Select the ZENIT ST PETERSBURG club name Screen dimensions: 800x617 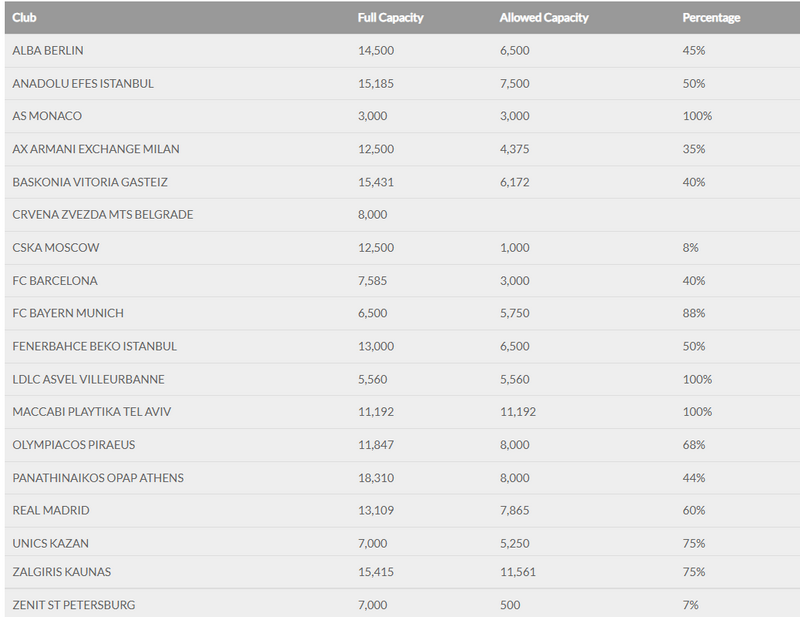(74, 605)
